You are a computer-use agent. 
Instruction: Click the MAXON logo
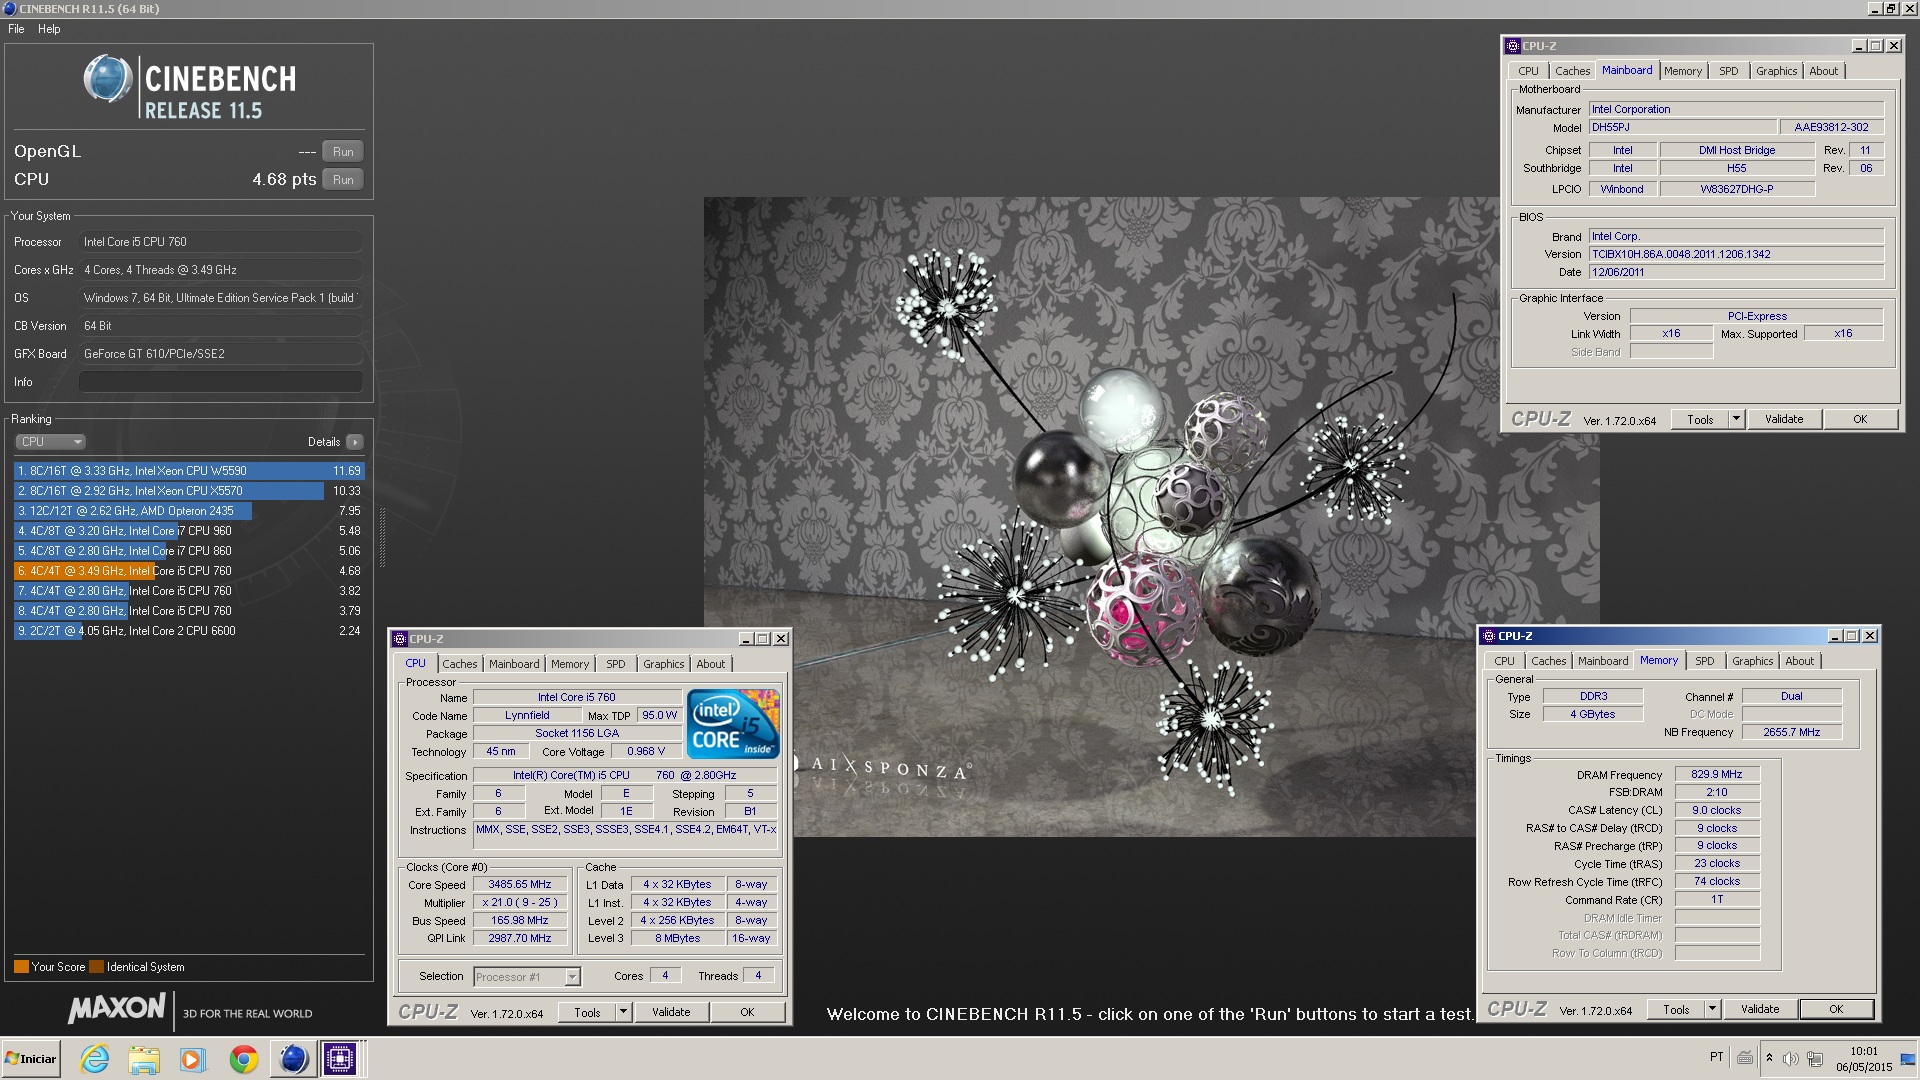(117, 1008)
